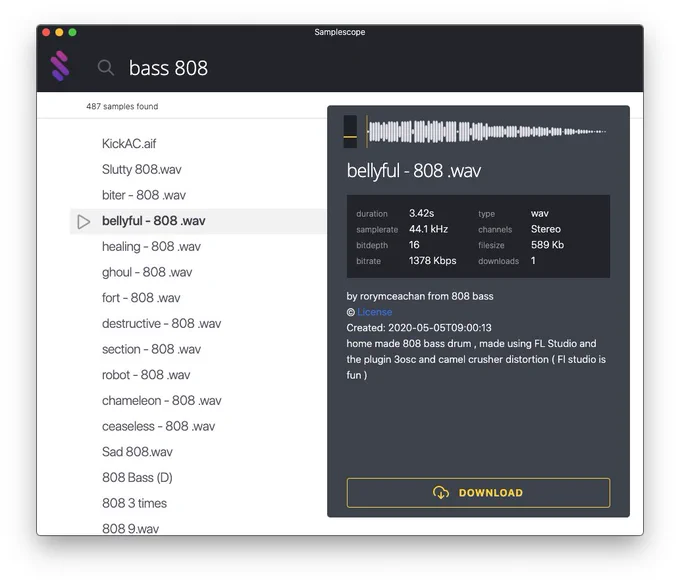Image resolution: width=680 pixels, height=584 pixels.
Task: Open the License link
Action: point(374,312)
